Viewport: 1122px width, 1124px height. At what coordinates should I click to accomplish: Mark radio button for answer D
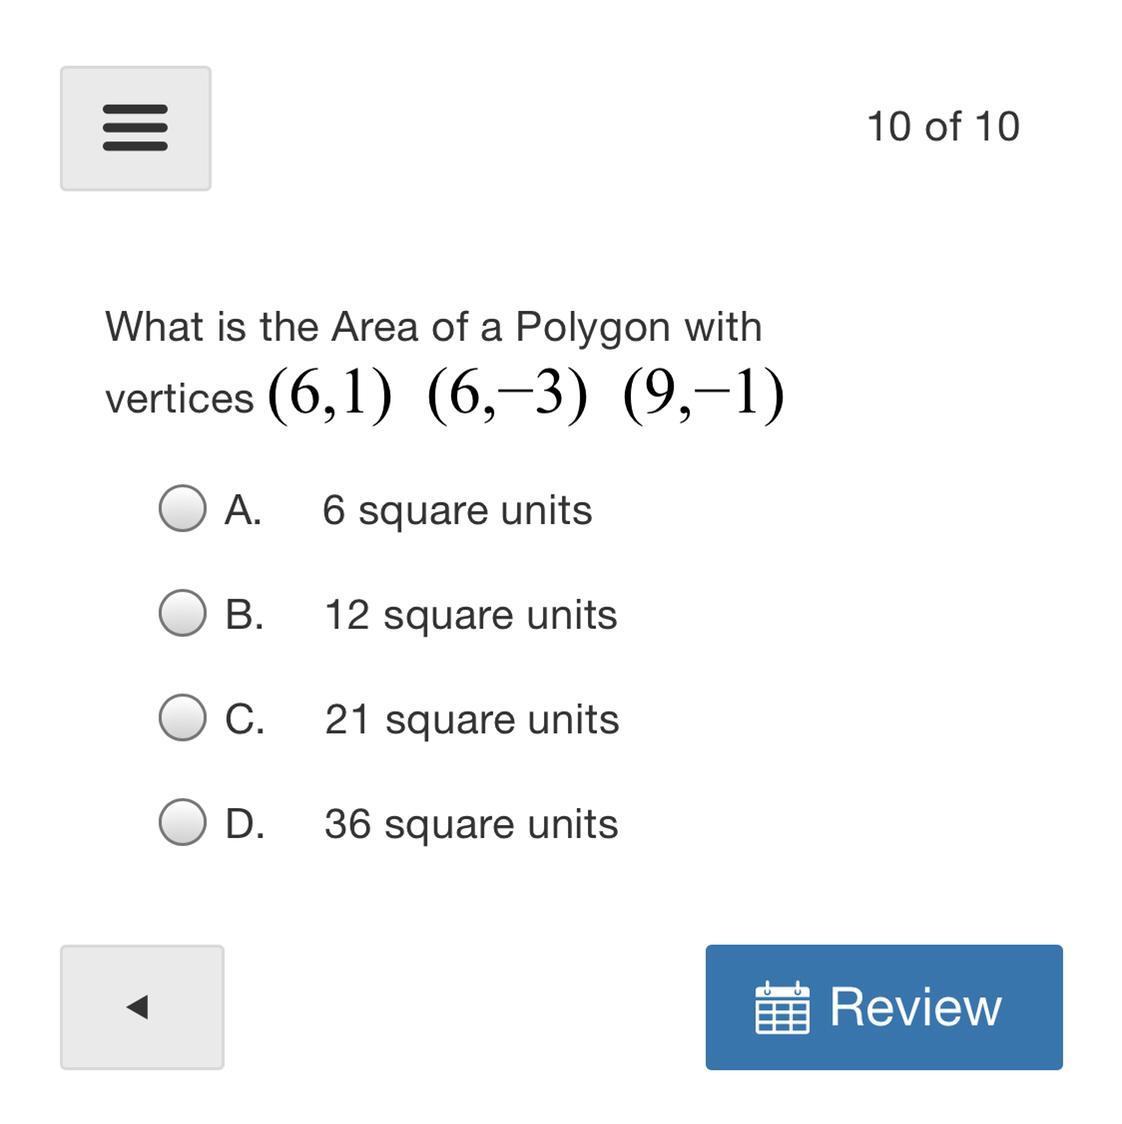coord(182,823)
